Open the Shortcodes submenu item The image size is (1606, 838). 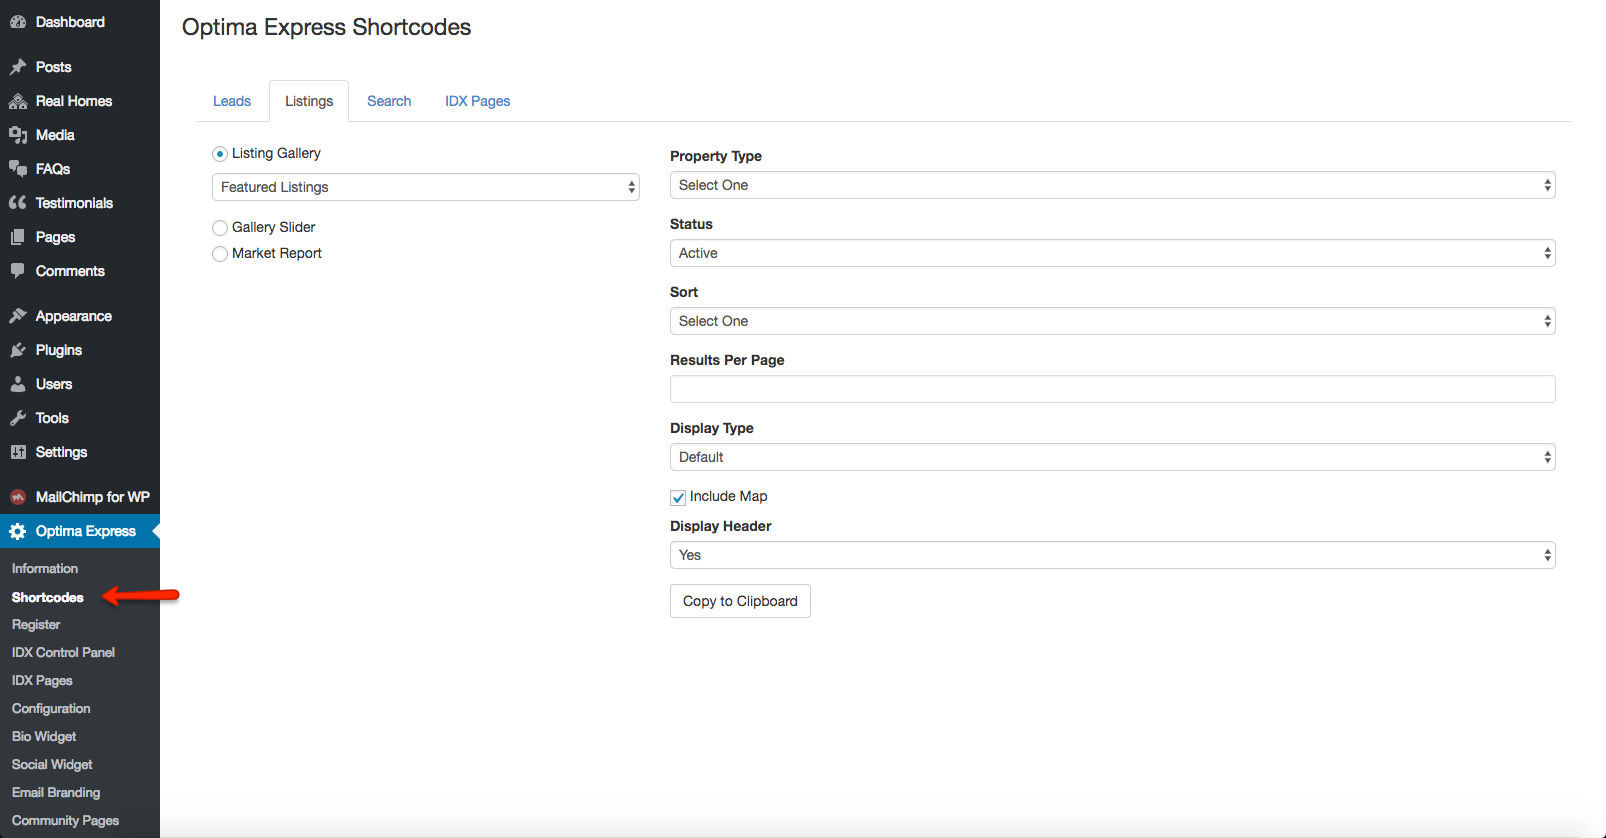(48, 597)
